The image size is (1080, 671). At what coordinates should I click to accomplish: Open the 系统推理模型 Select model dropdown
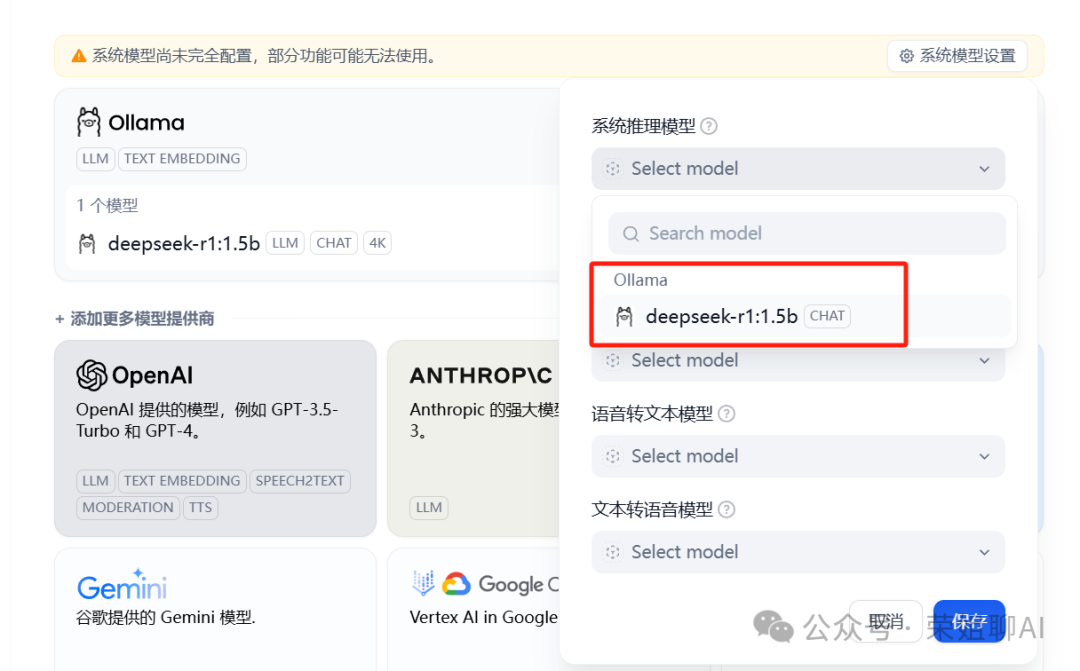click(x=797, y=168)
